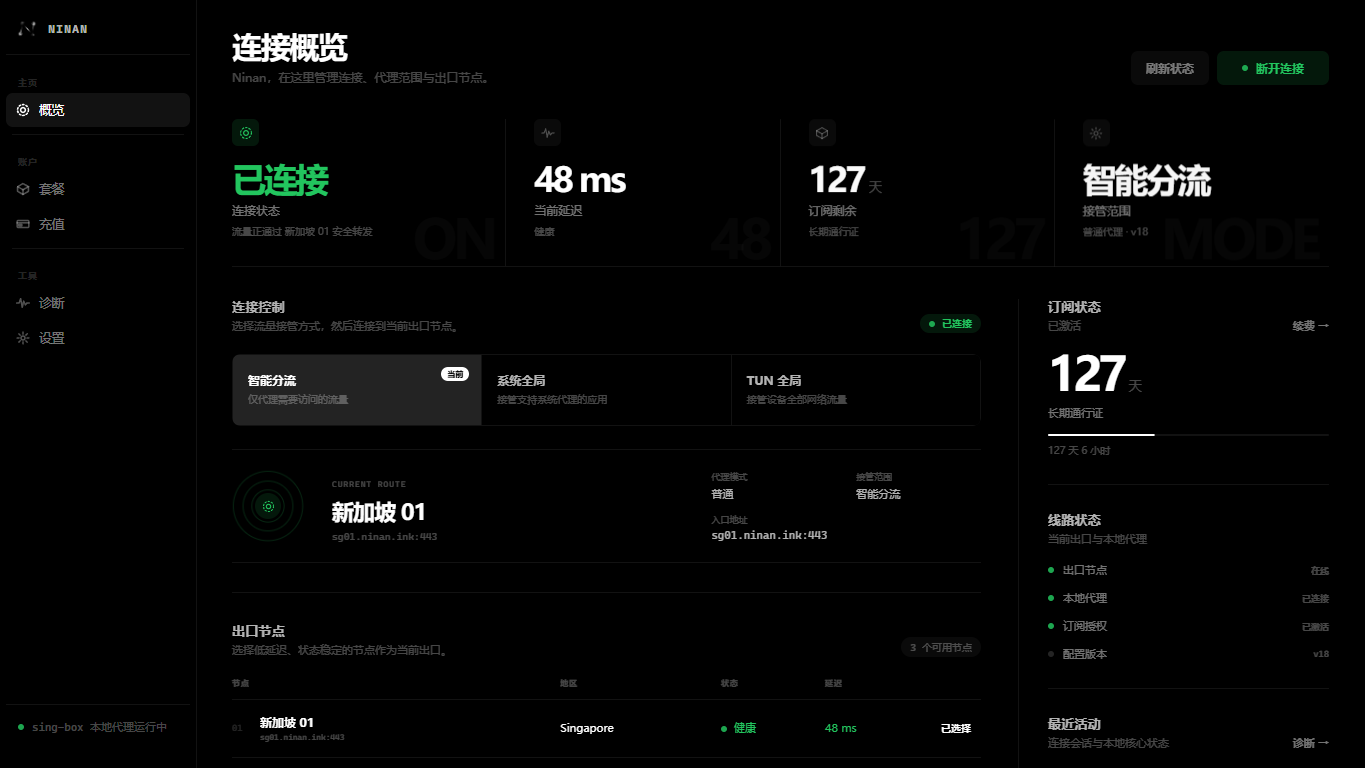1365x768 pixels.
Task: Click the NINAN logo icon
Action: [27, 29]
